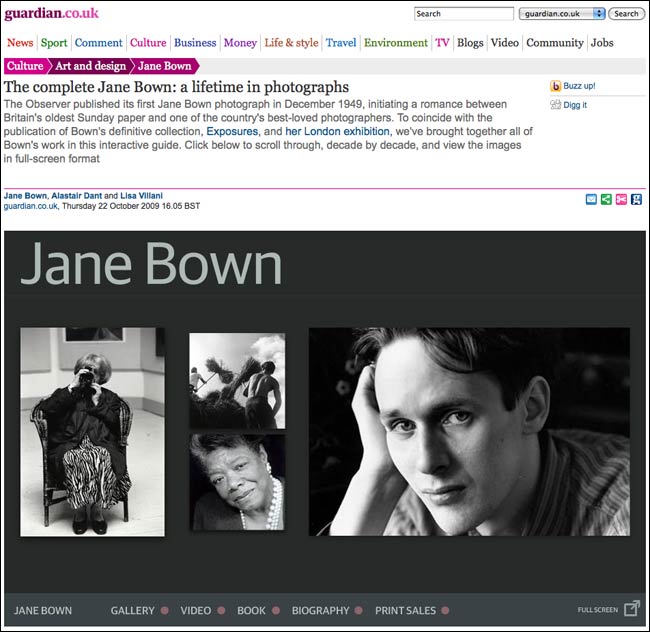Click the FULL SCREEN label
Screen dimensions: 650x632
[598, 610]
